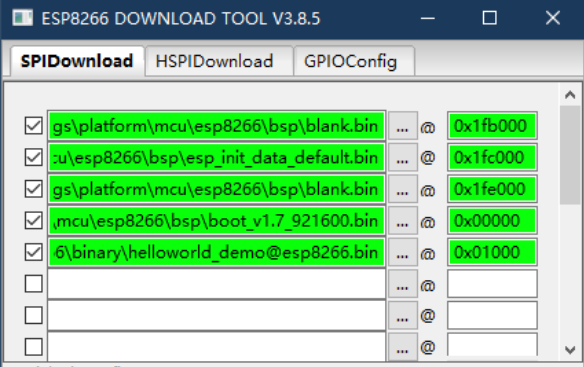Image resolution: width=584 pixels, height=367 pixels.
Task: Click the empty path field in the sixth row
Action: pos(216,284)
